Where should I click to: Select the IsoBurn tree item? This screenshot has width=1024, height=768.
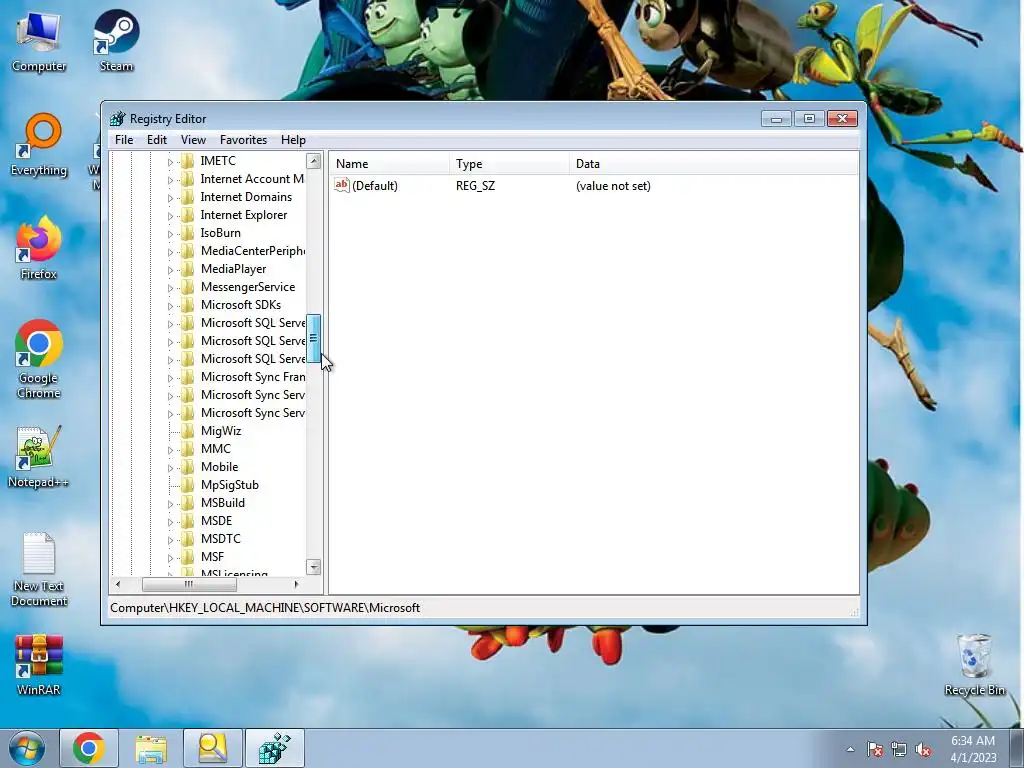[221, 233]
